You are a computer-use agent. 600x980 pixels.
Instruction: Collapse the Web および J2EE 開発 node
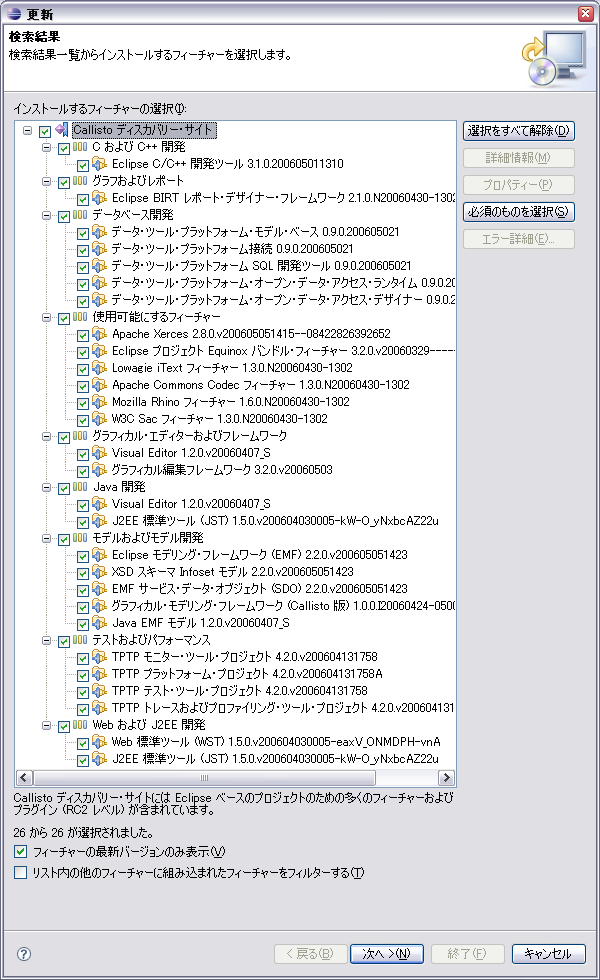point(46,726)
